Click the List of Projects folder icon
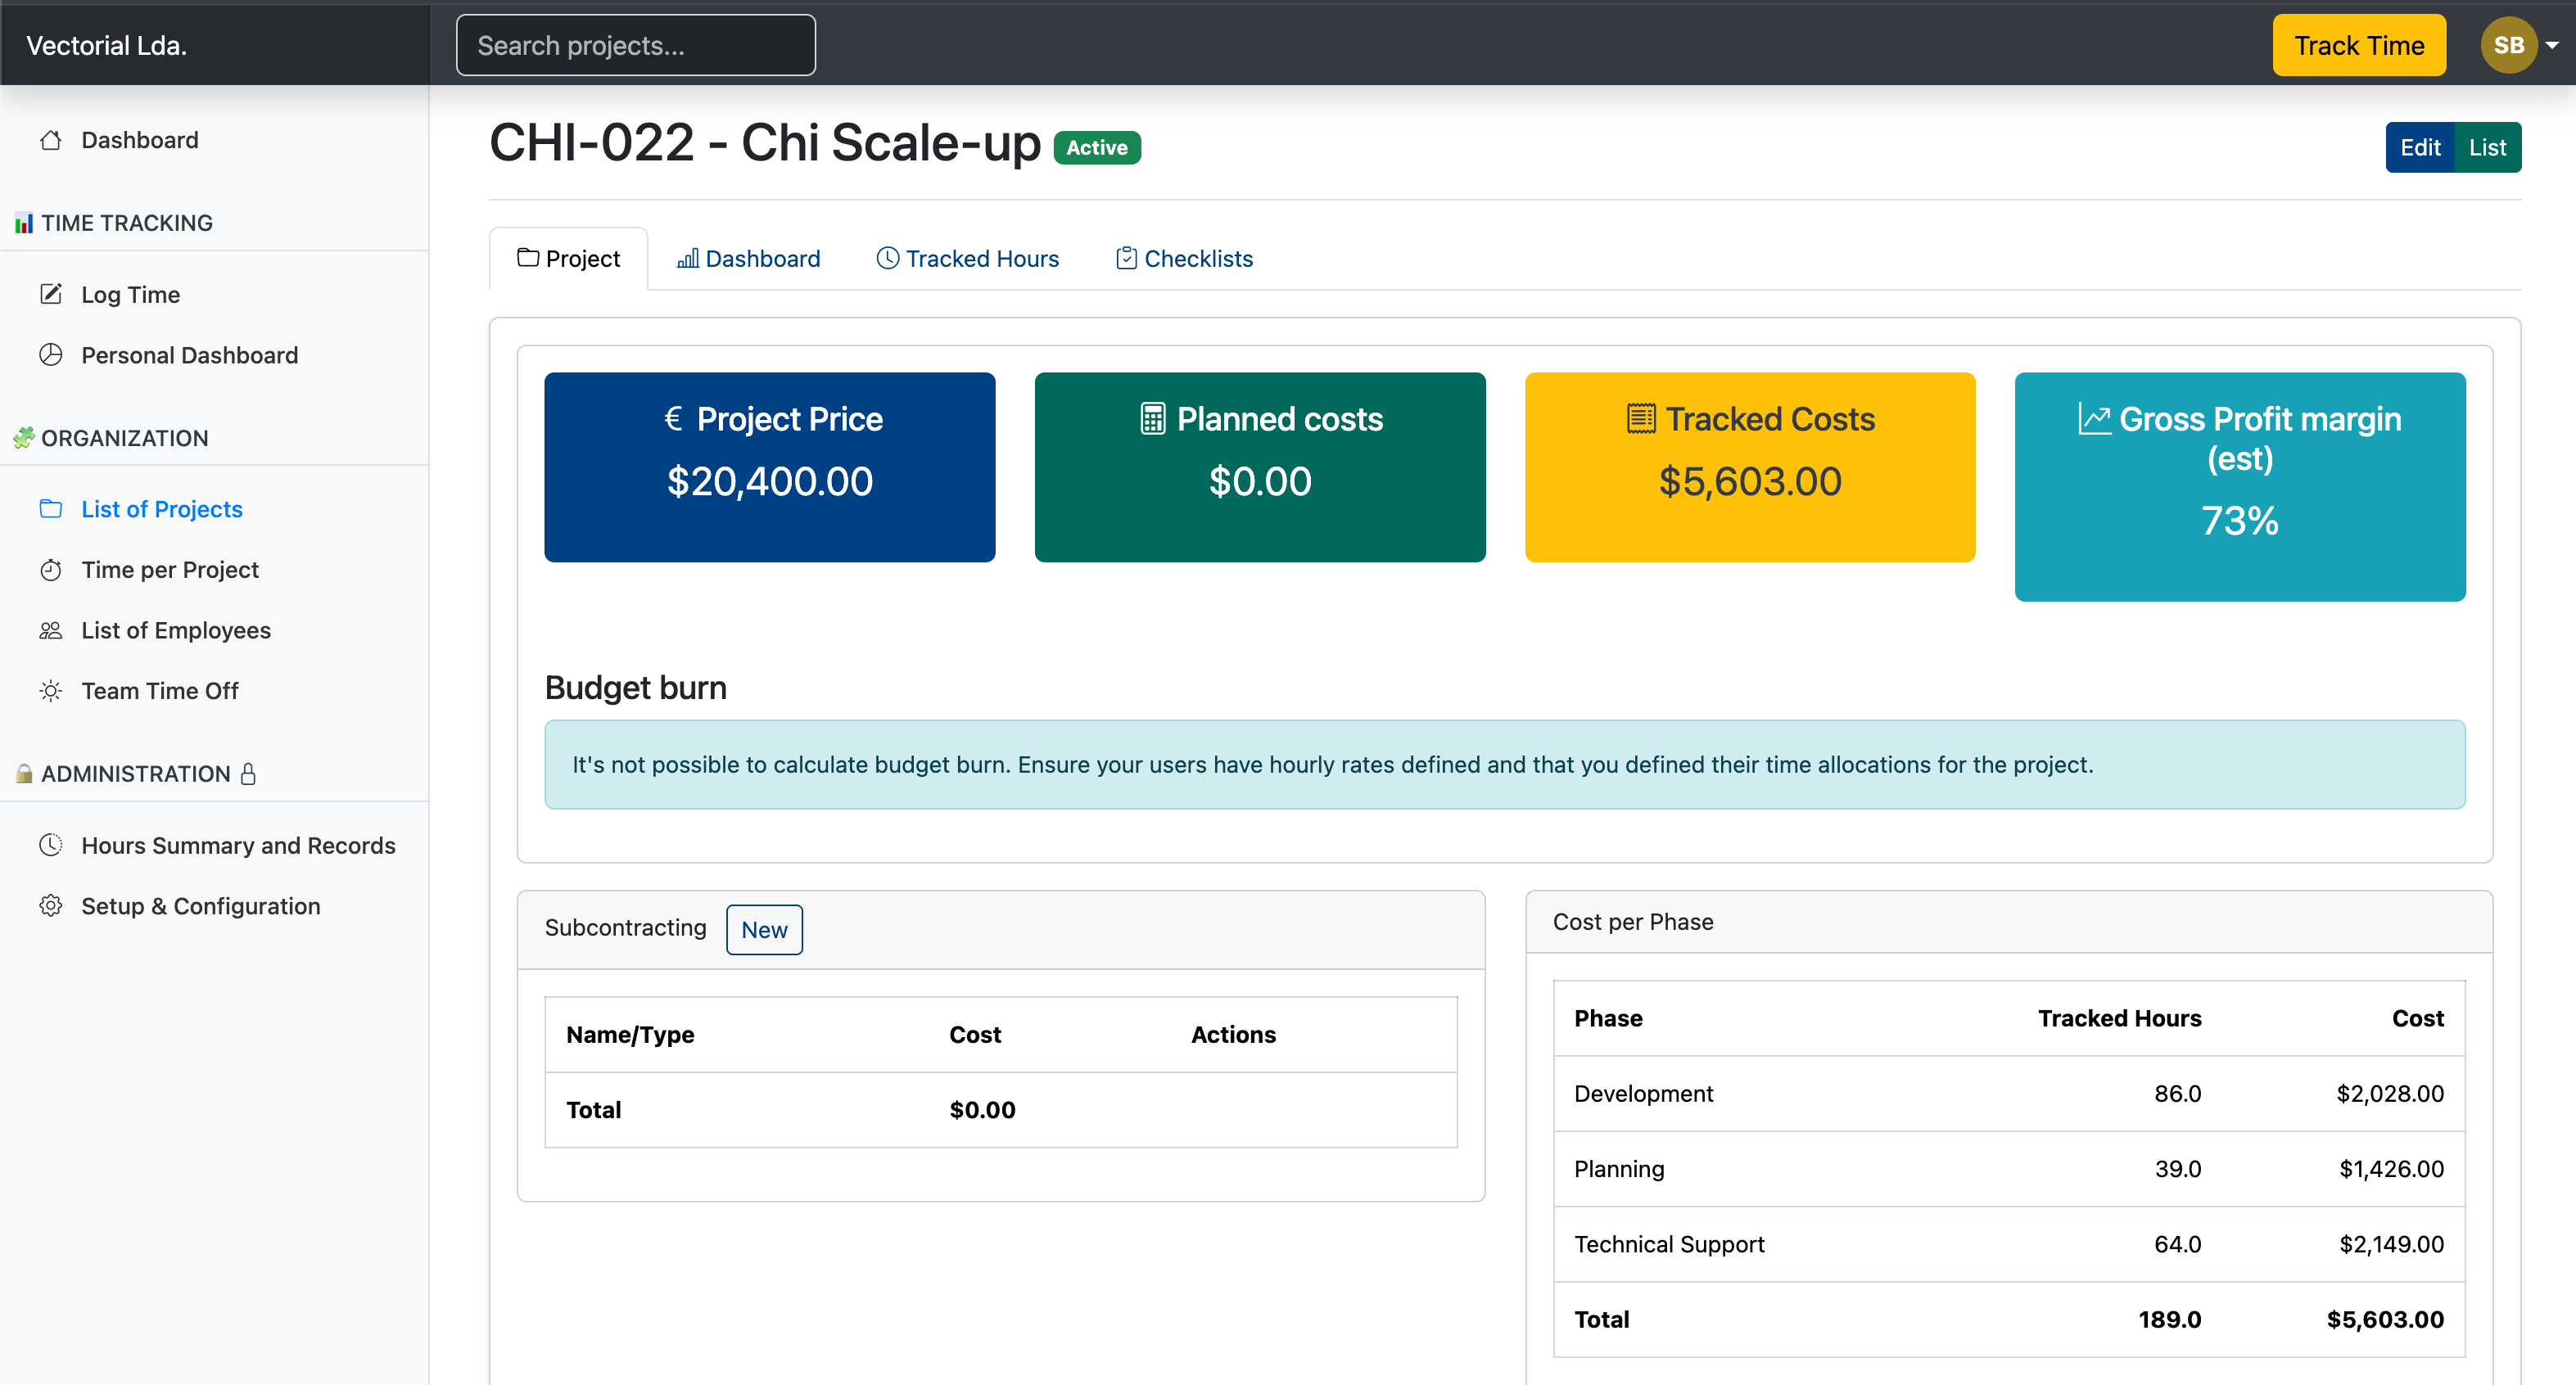This screenshot has height=1385, width=2576. pyautogui.click(x=51, y=509)
